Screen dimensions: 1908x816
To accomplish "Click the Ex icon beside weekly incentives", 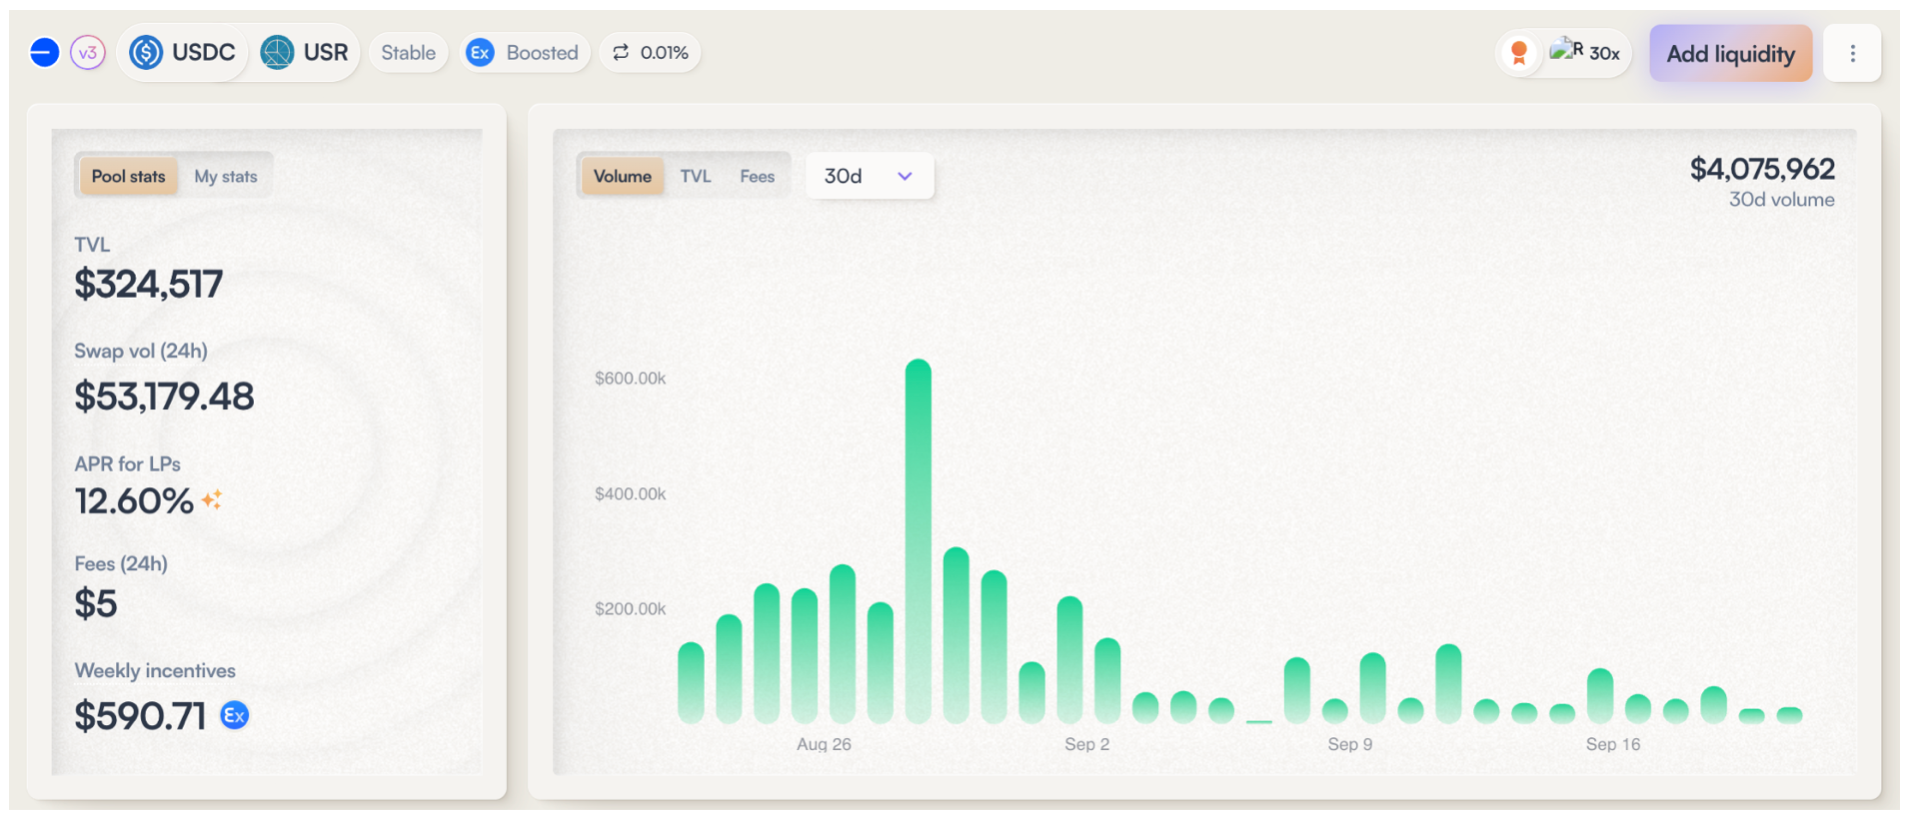I will click(234, 715).
